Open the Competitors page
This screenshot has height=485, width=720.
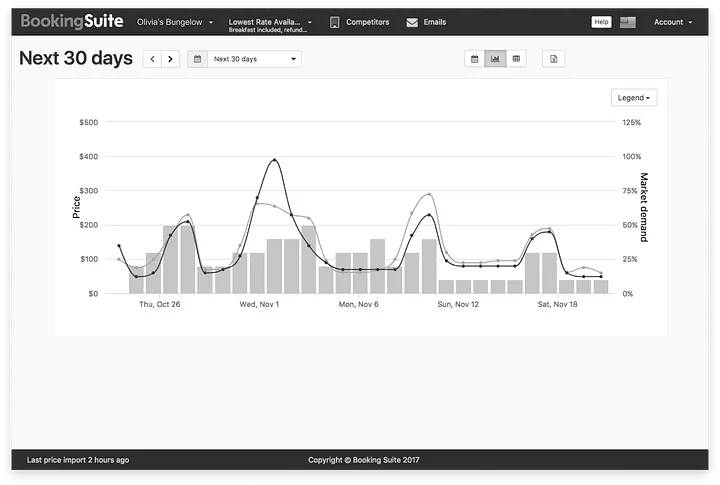(367, 22)
